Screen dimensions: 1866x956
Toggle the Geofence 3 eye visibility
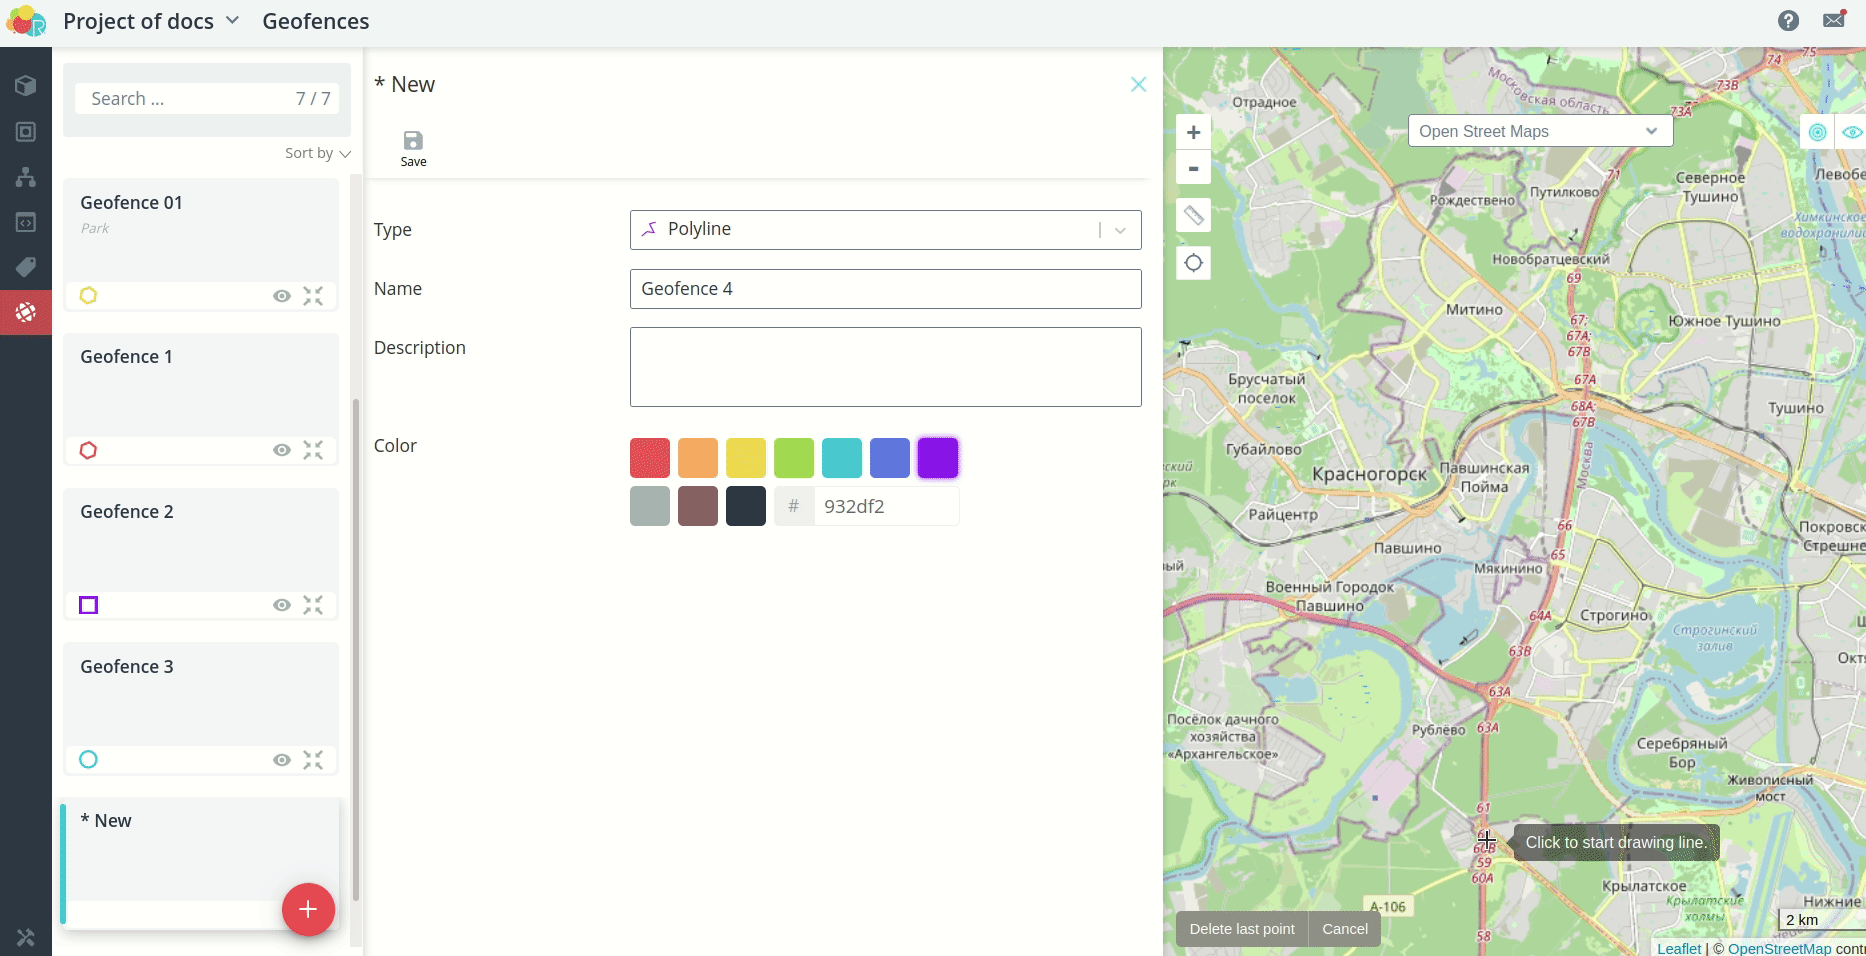point(282,760)
